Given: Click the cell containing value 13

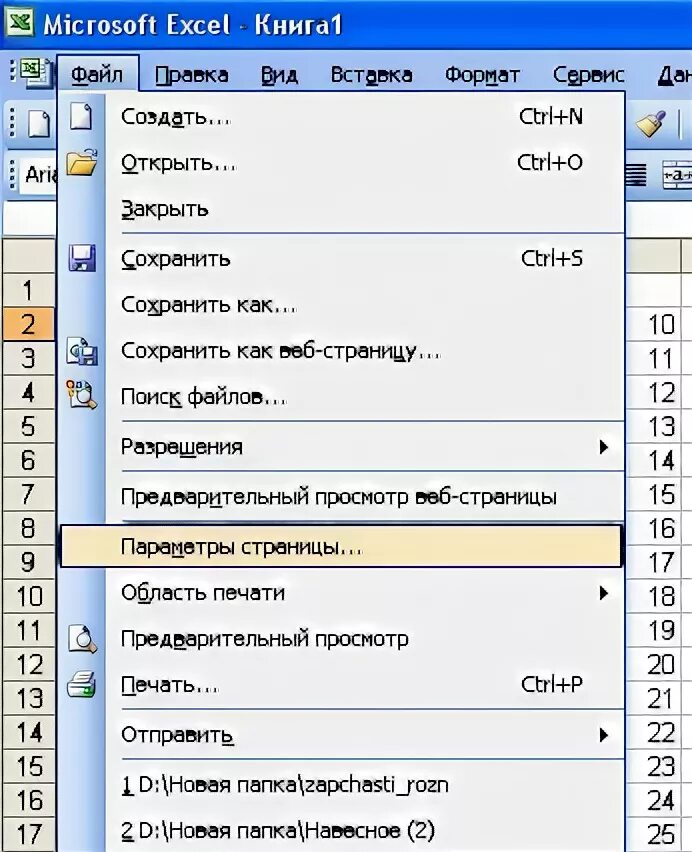Looking at the screenshot, I should [654, 427].
